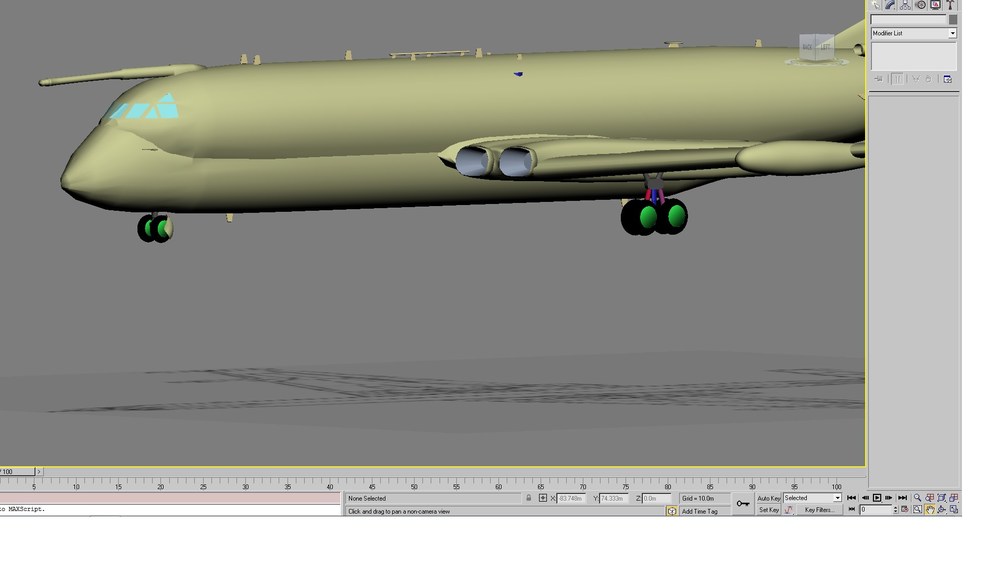
Task: Click default in/out tangents curve icon
Action: point(789,510)
